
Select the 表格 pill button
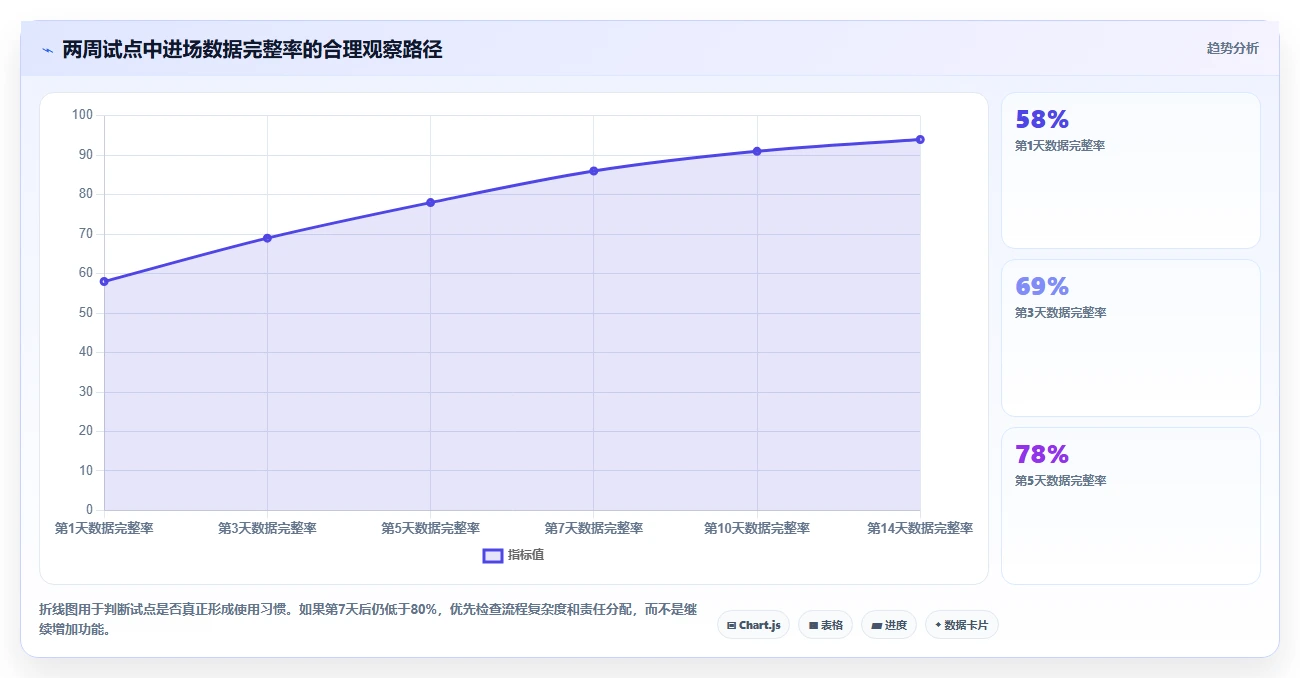tap(825, 625)
